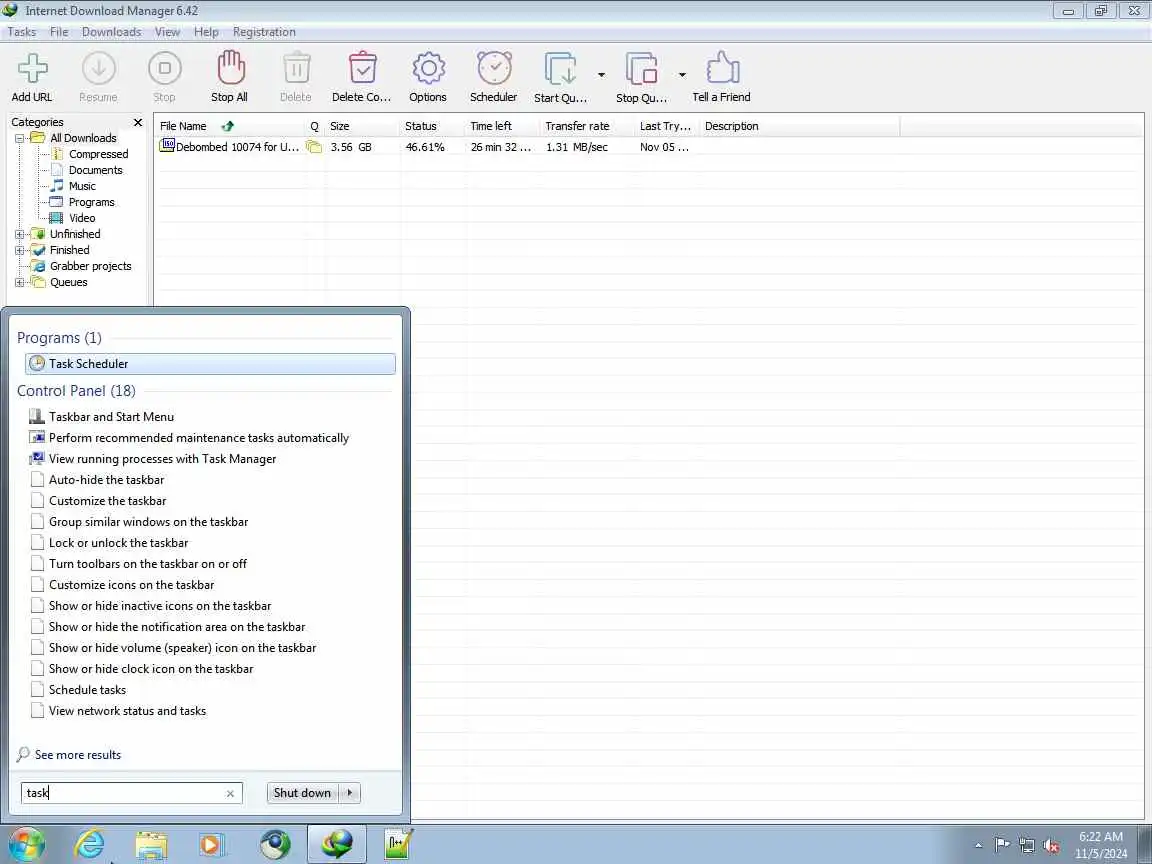Click the Delete Completed icon
The image size is (1152, 864).
click(362, 68)
